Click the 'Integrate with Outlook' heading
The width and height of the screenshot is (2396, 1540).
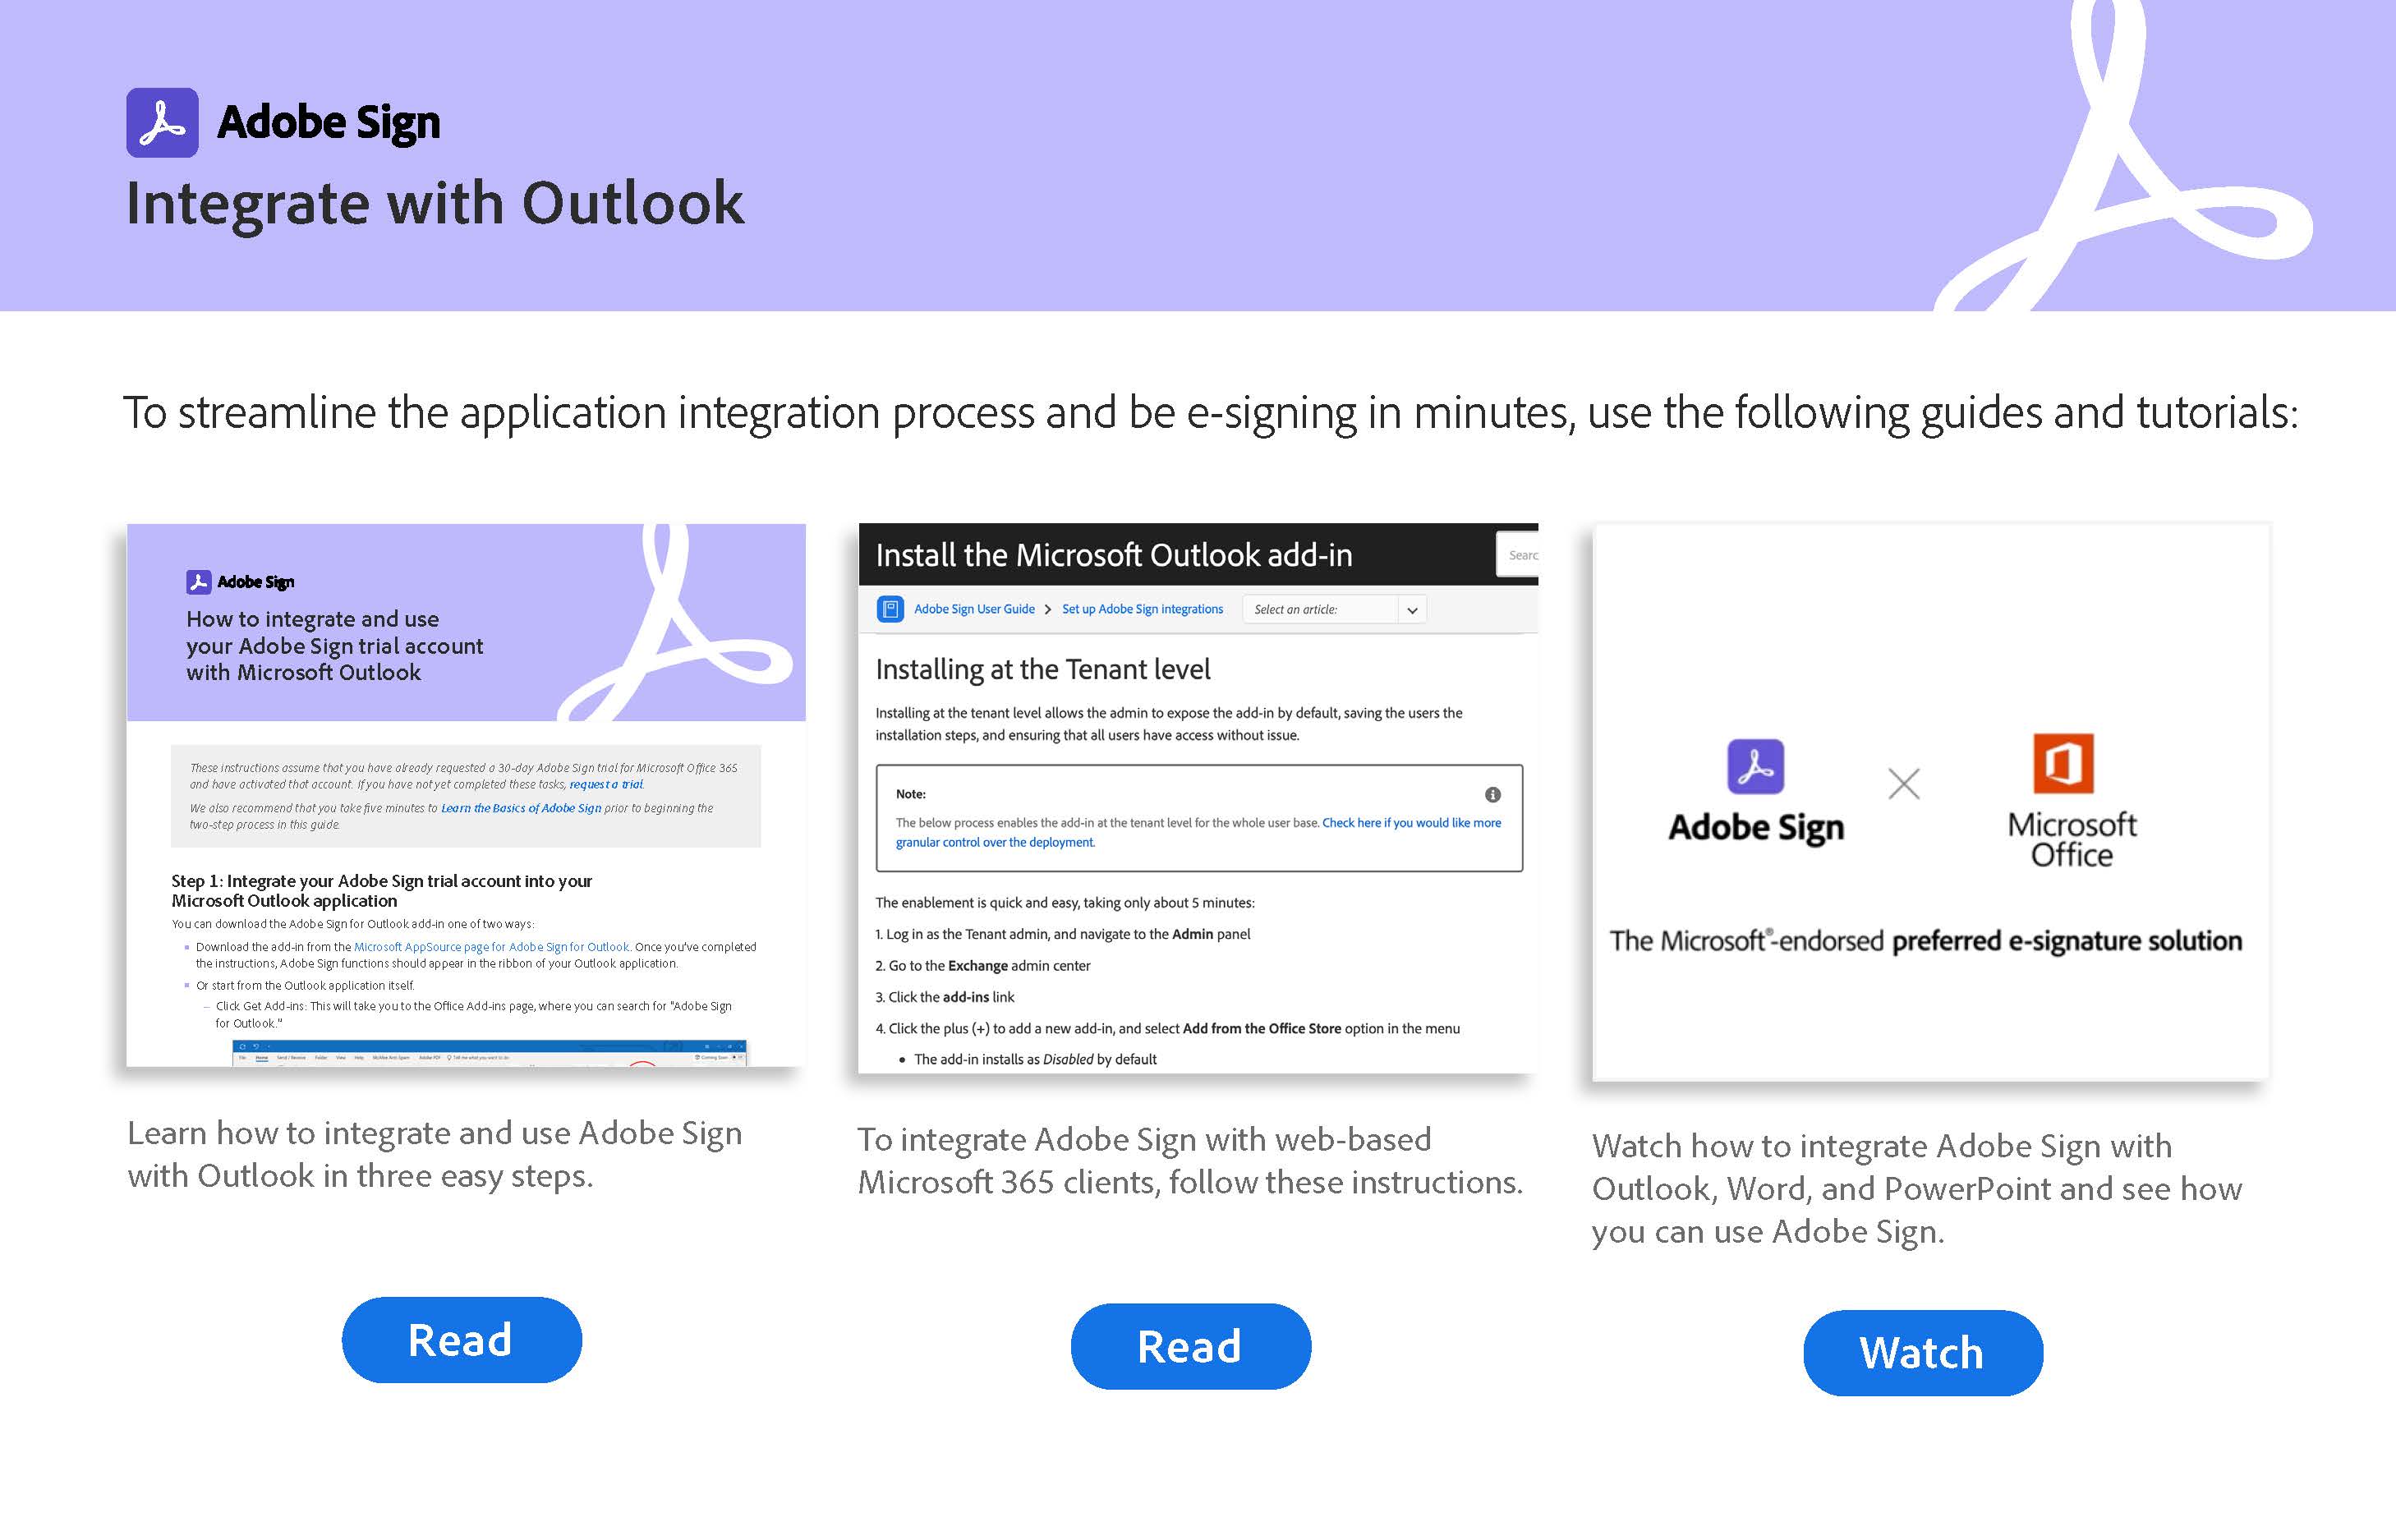point(435,204)
